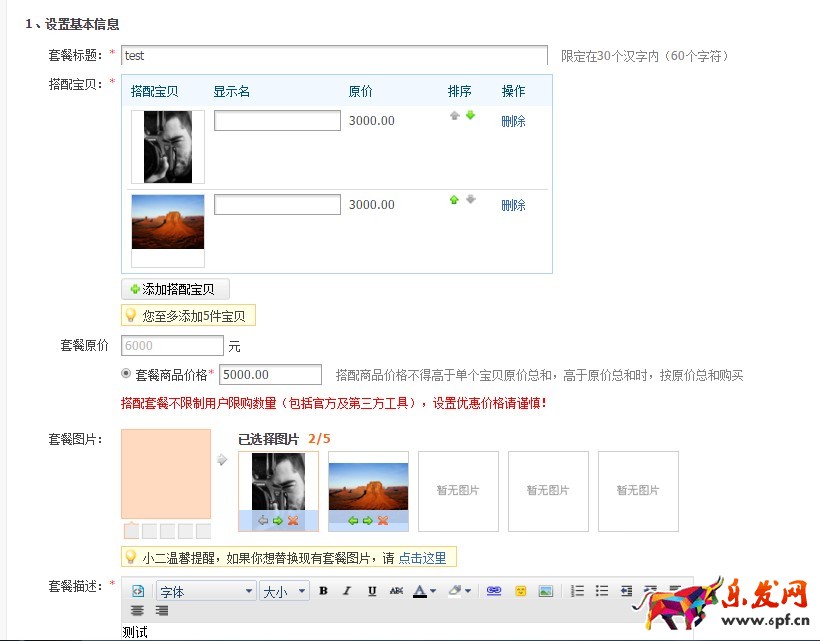820x641 pixels.
Task: Apply an ordered list in the editor
Action: (576, 591)
